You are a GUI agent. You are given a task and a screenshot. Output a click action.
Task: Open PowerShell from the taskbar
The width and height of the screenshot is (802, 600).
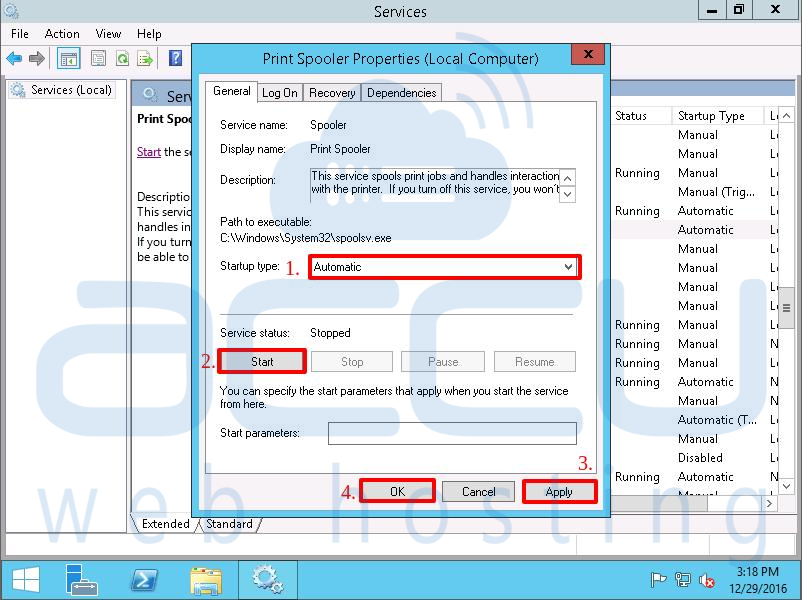[x=144, y=580]
